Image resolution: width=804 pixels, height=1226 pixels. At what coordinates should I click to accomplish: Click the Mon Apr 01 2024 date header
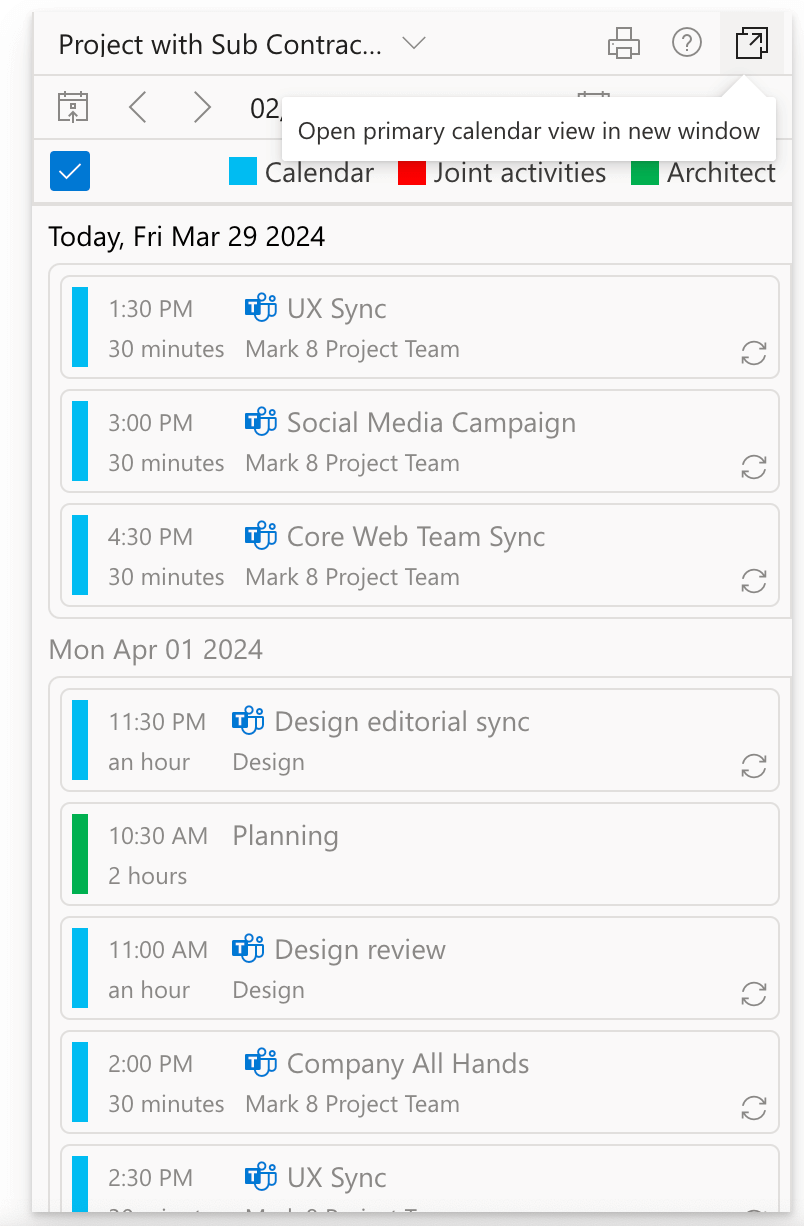click(x=156, y=650)
